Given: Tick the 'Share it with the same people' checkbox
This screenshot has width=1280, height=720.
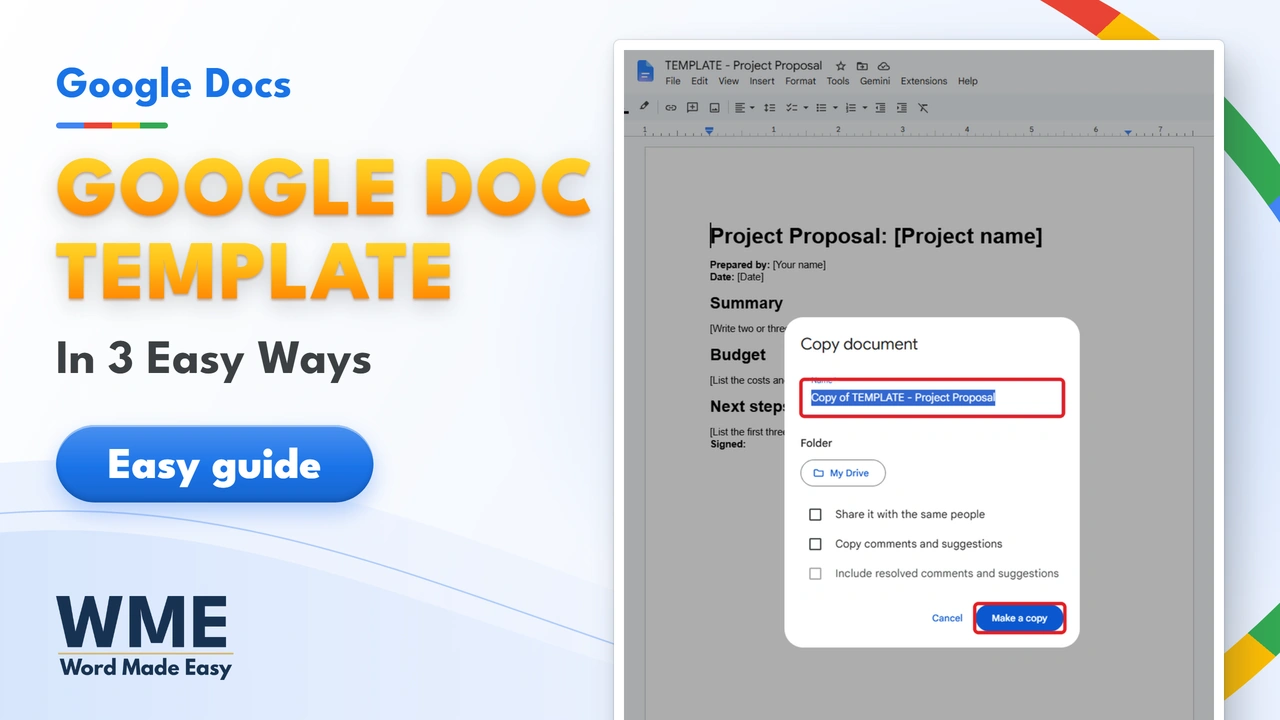Looking at the screenshot, I should tap(815, 514).
